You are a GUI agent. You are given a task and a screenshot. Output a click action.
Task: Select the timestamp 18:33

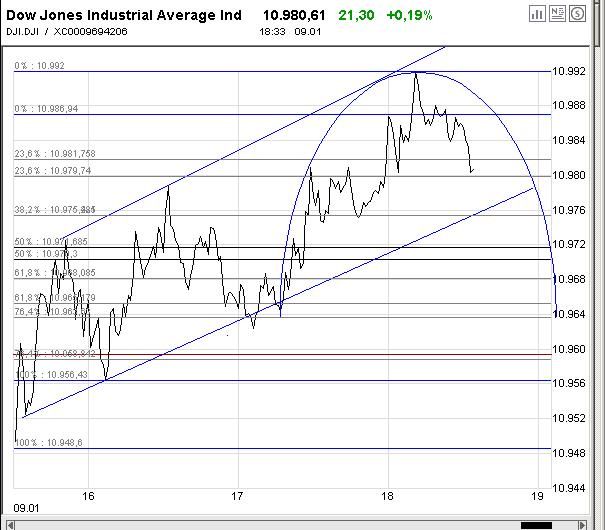point(272,32)
